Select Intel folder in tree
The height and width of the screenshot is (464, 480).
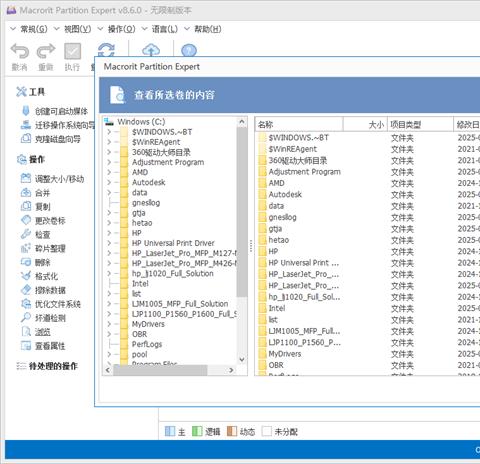coord(140,284)
